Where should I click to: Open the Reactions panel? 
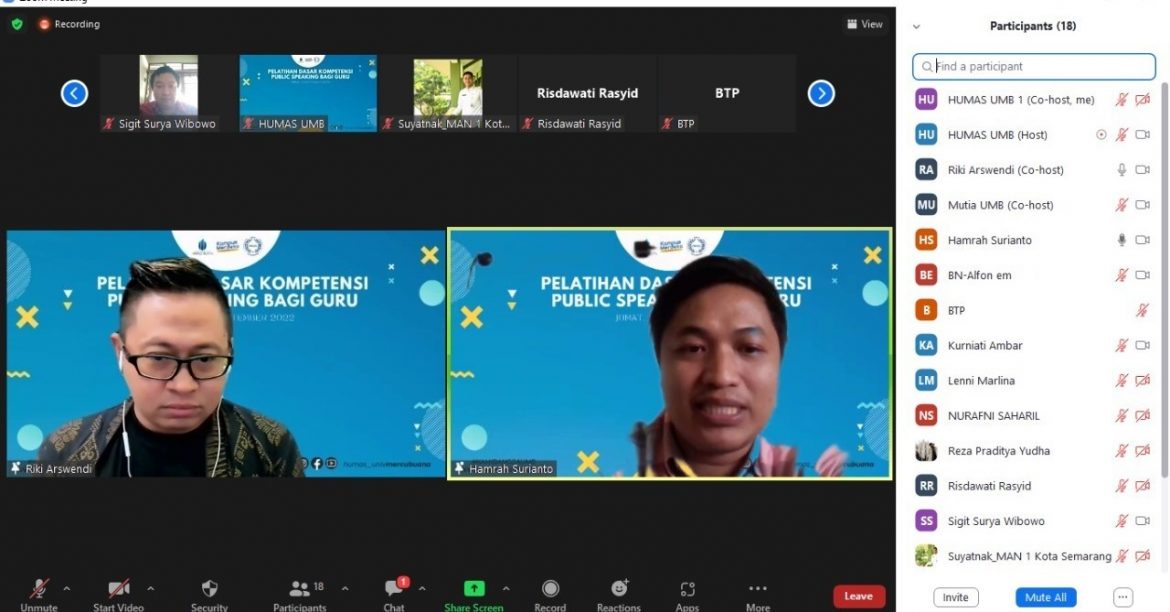tap(618, 588)
